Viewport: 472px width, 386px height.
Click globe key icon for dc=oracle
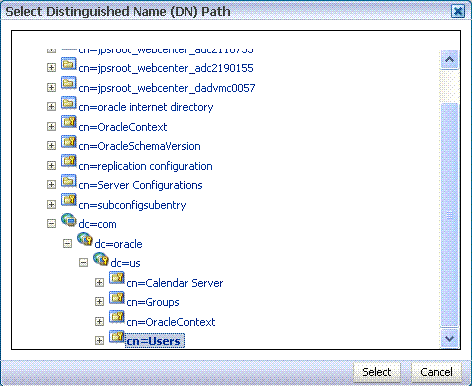[x=85, y=239]
